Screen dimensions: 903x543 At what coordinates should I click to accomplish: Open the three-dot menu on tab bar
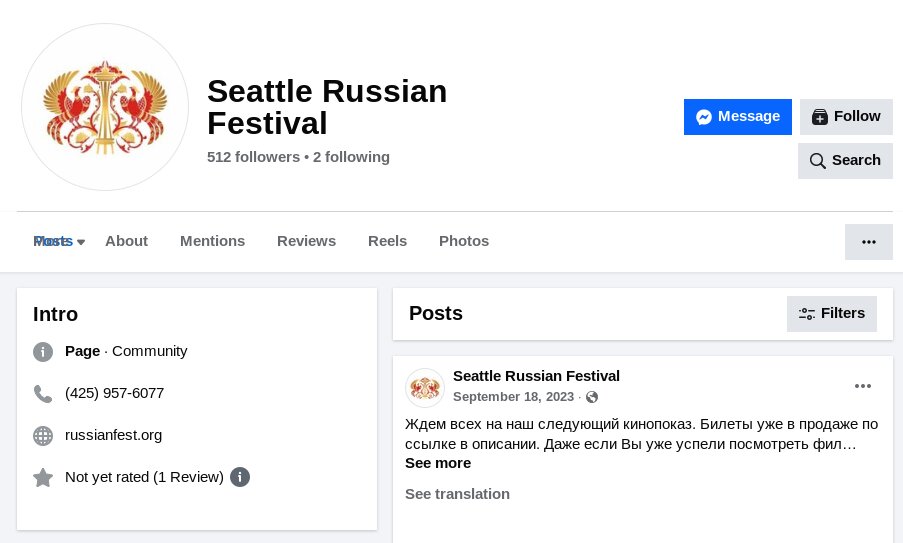pos(868,242)
